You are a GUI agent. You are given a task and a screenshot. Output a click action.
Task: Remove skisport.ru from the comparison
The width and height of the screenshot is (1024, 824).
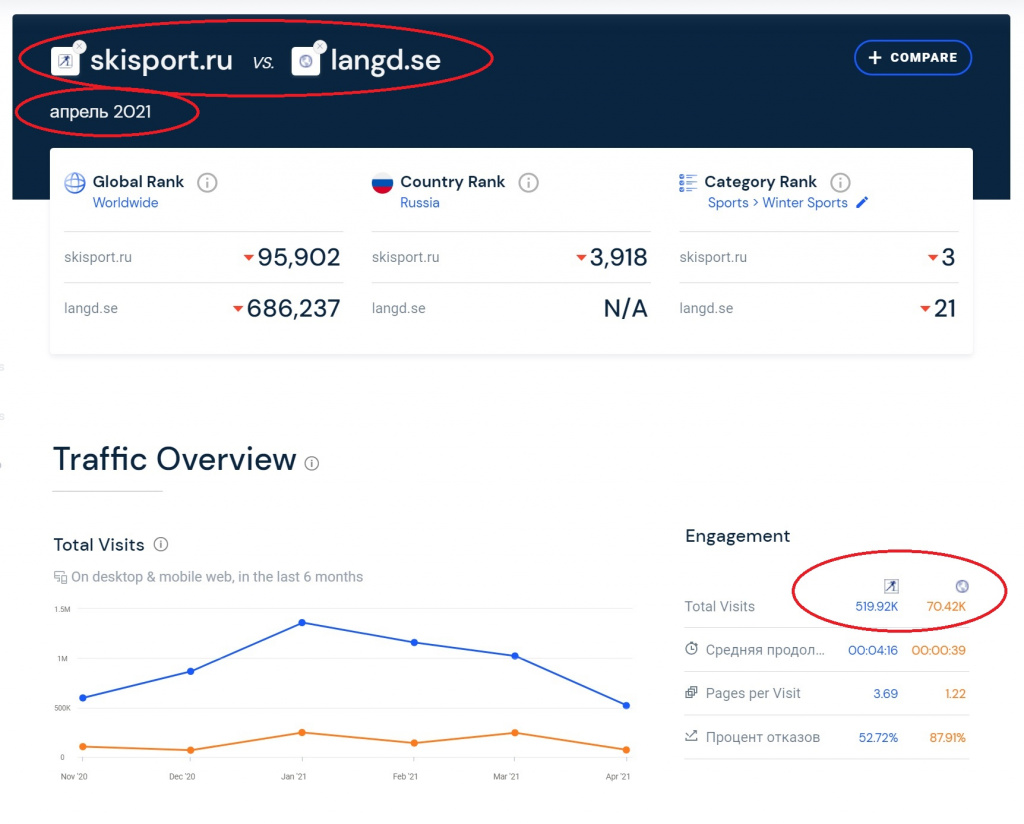79,46
